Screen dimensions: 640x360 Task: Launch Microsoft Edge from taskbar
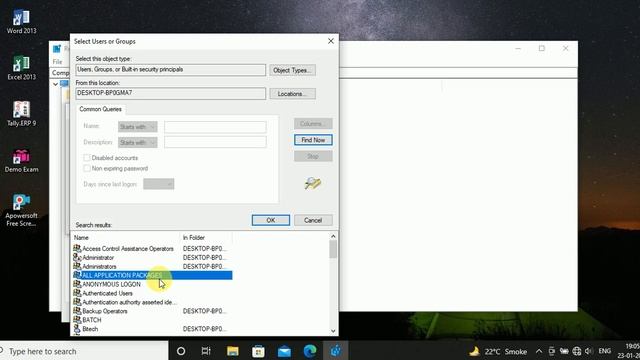point(310,351)
